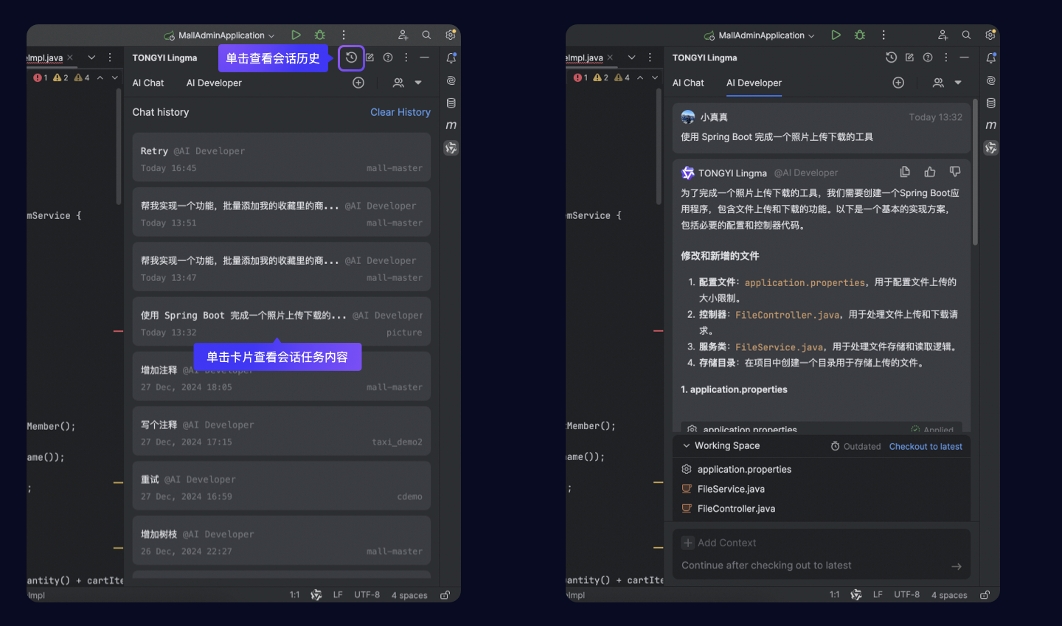Open help icon in left window's Lingma header
Image resolution: width=1062 pixels, height=626 pixels.
click(387, 58)
